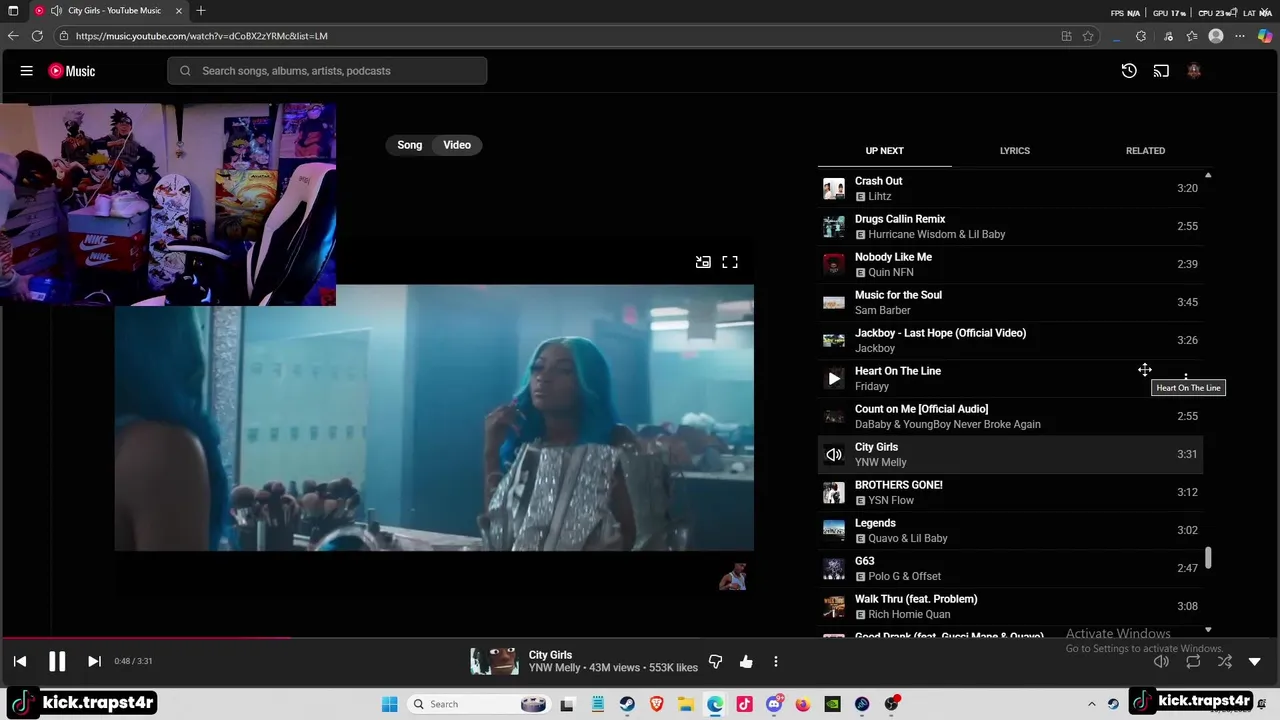Go to YouTube Music home logo
Image resolution: width=1280 pixels, height=720 pixels.
click(72, 71)
